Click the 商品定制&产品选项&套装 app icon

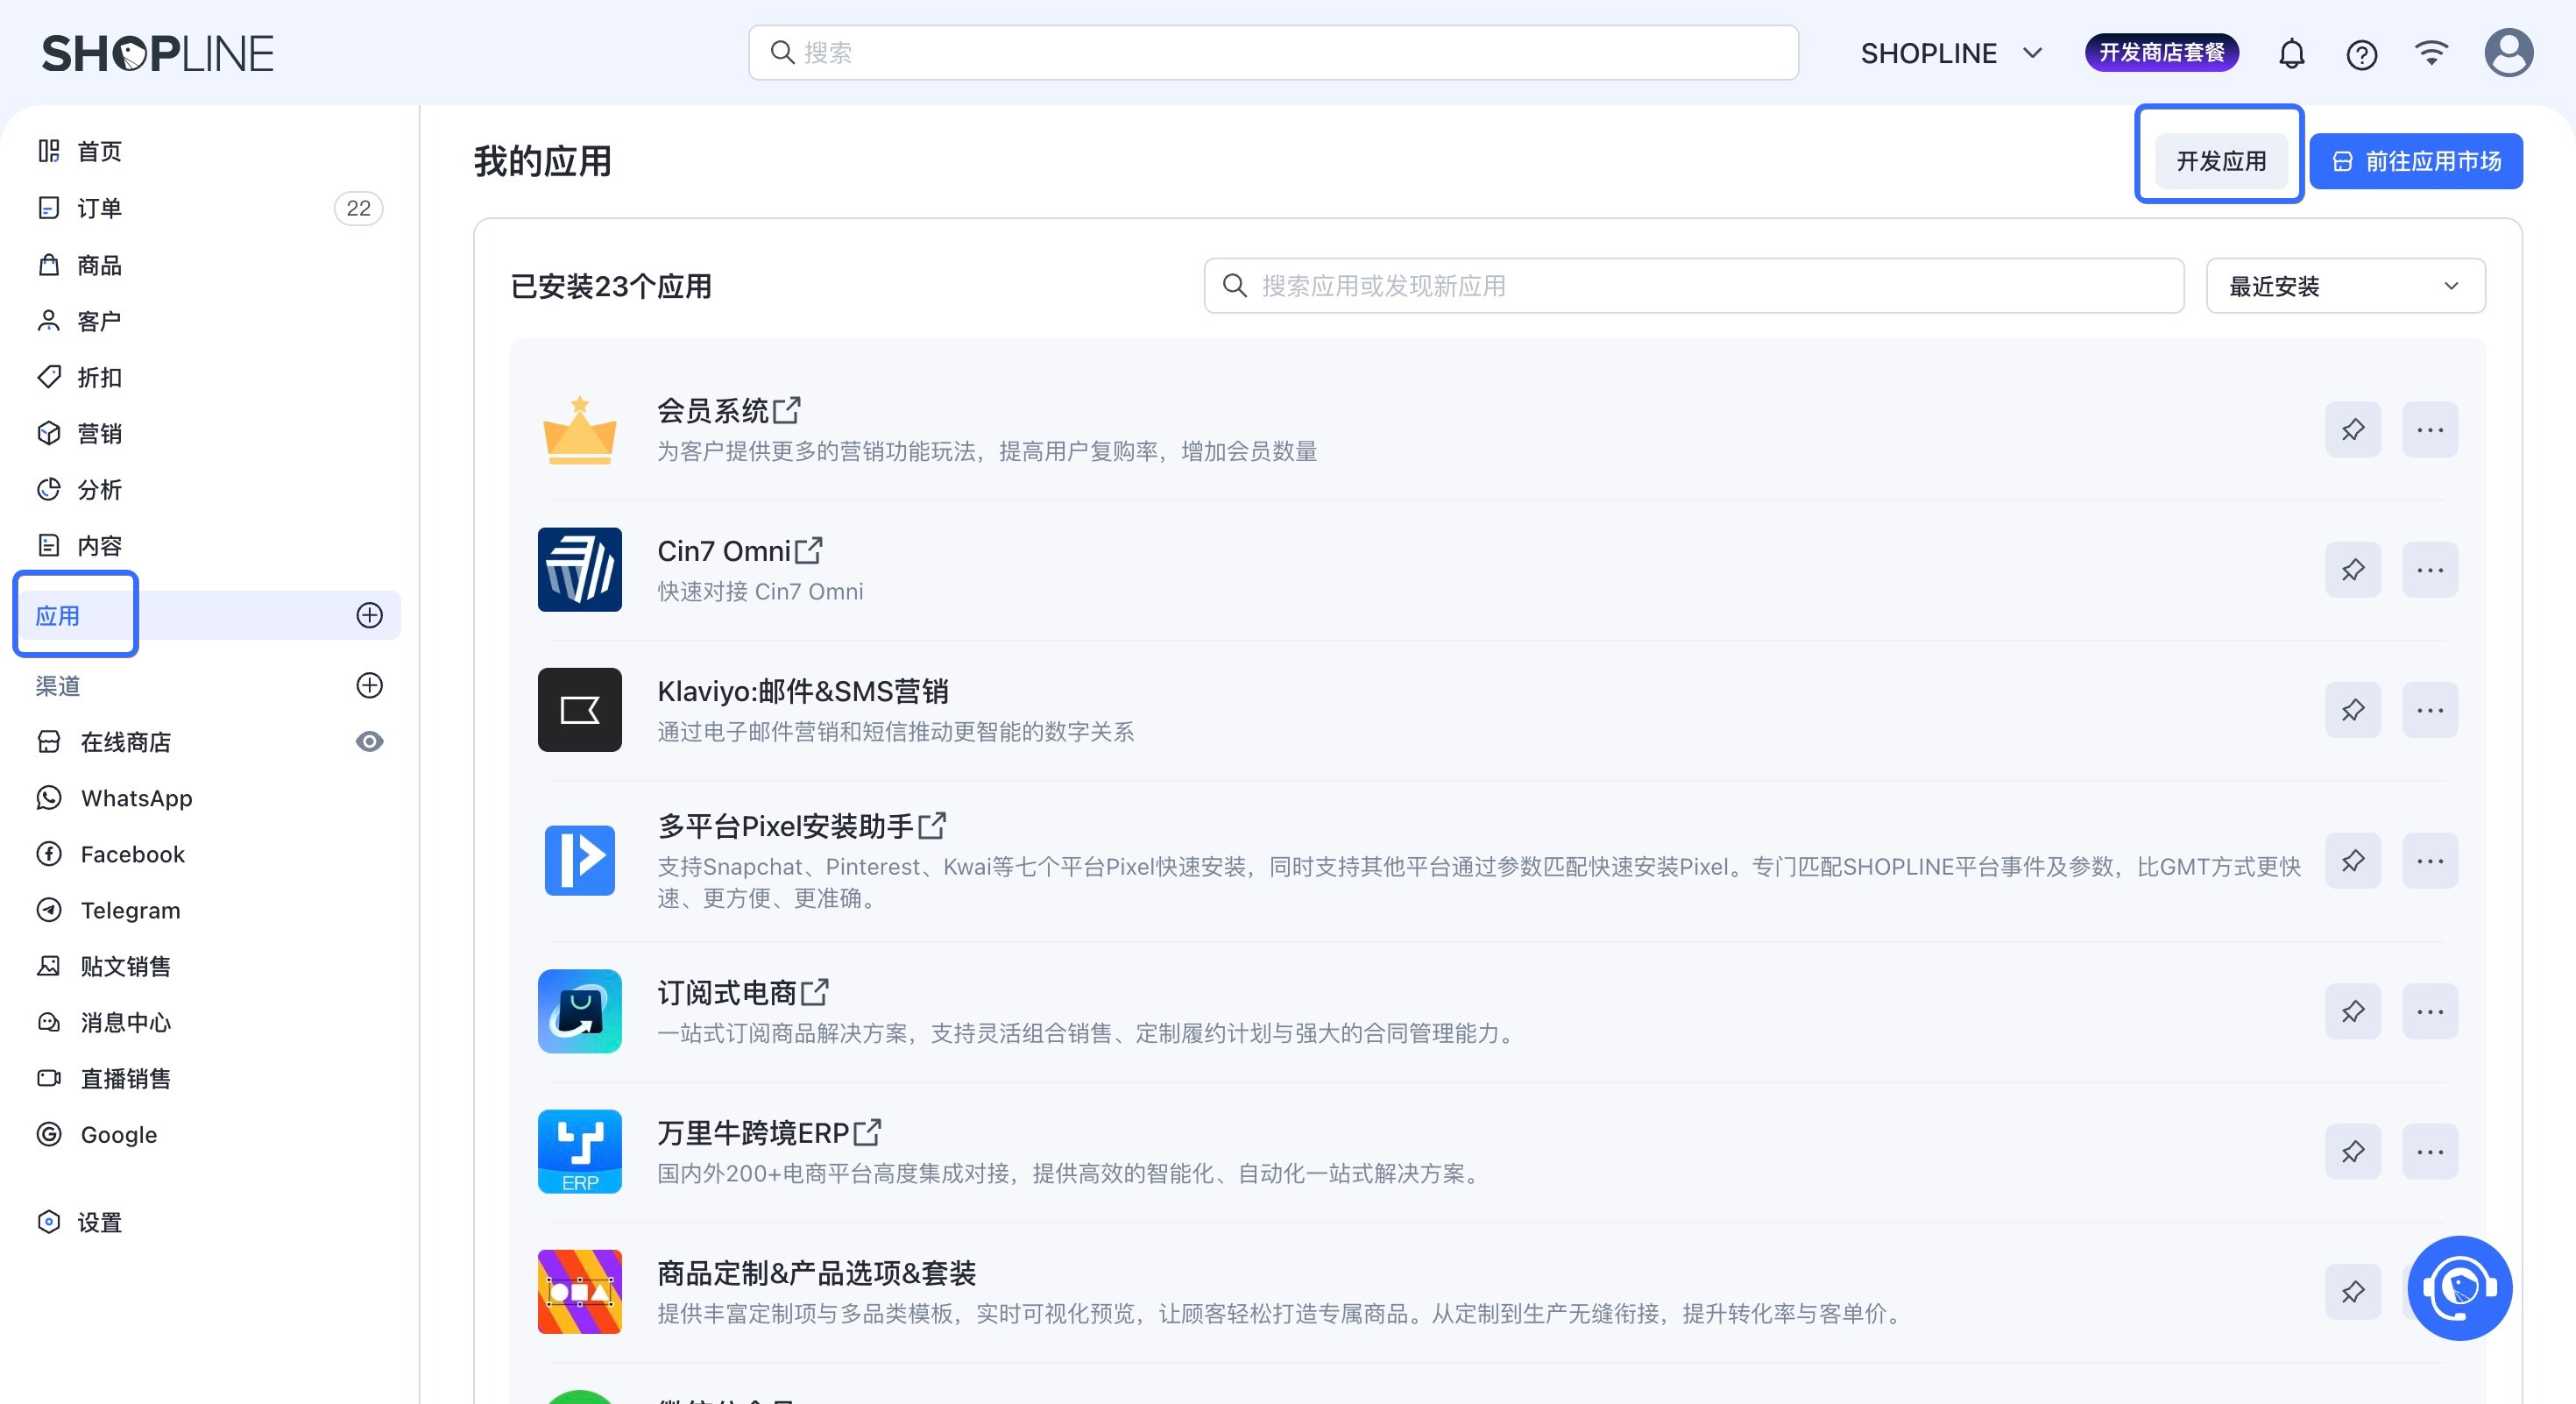[x=580, y=1291]
